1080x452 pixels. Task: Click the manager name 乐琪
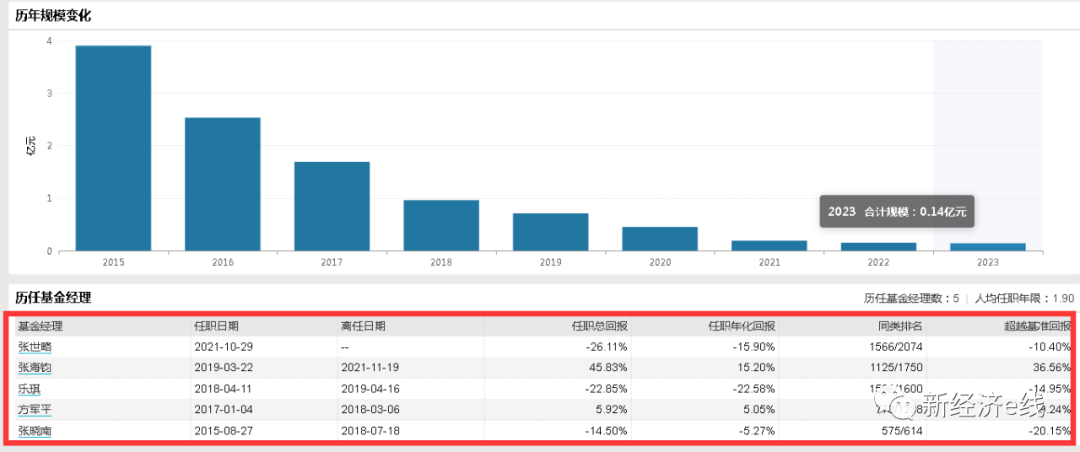pos(29,388)
